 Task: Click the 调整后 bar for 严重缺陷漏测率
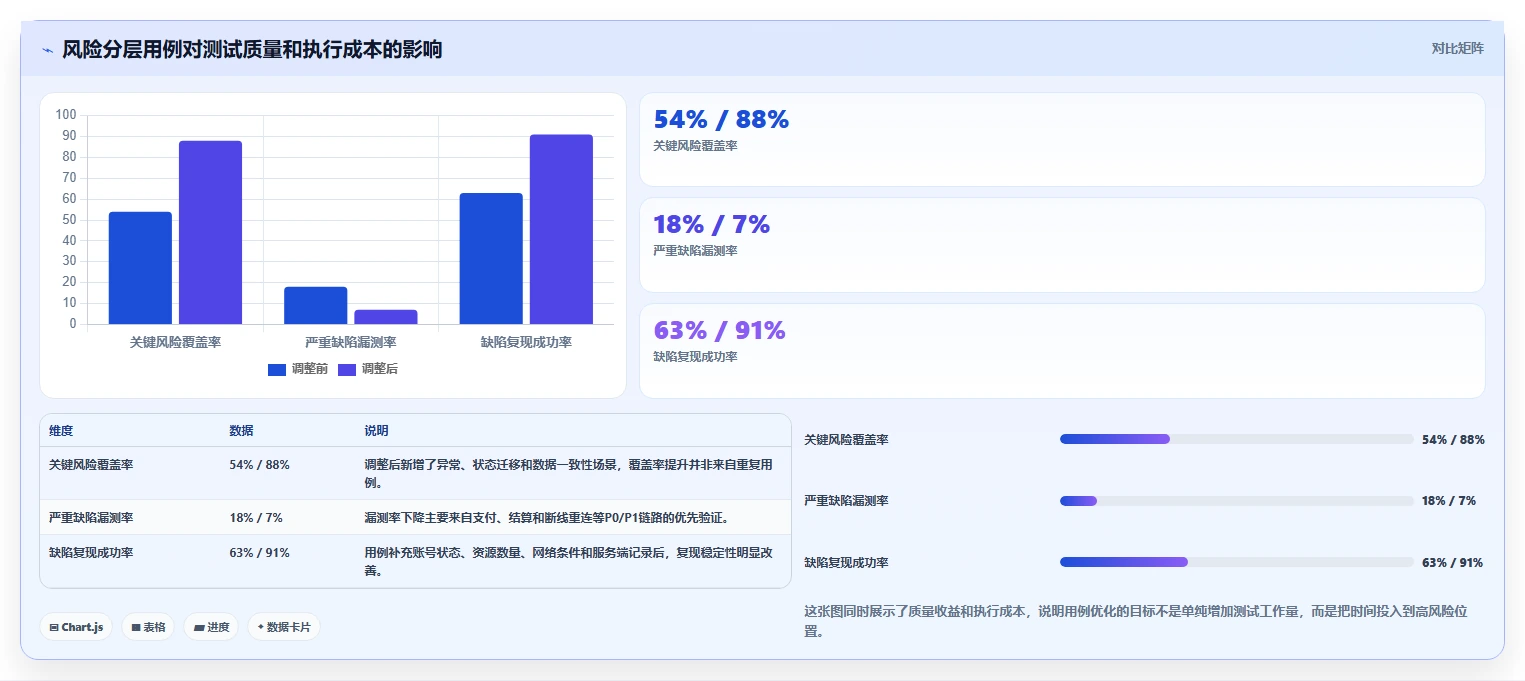[386, 317]
